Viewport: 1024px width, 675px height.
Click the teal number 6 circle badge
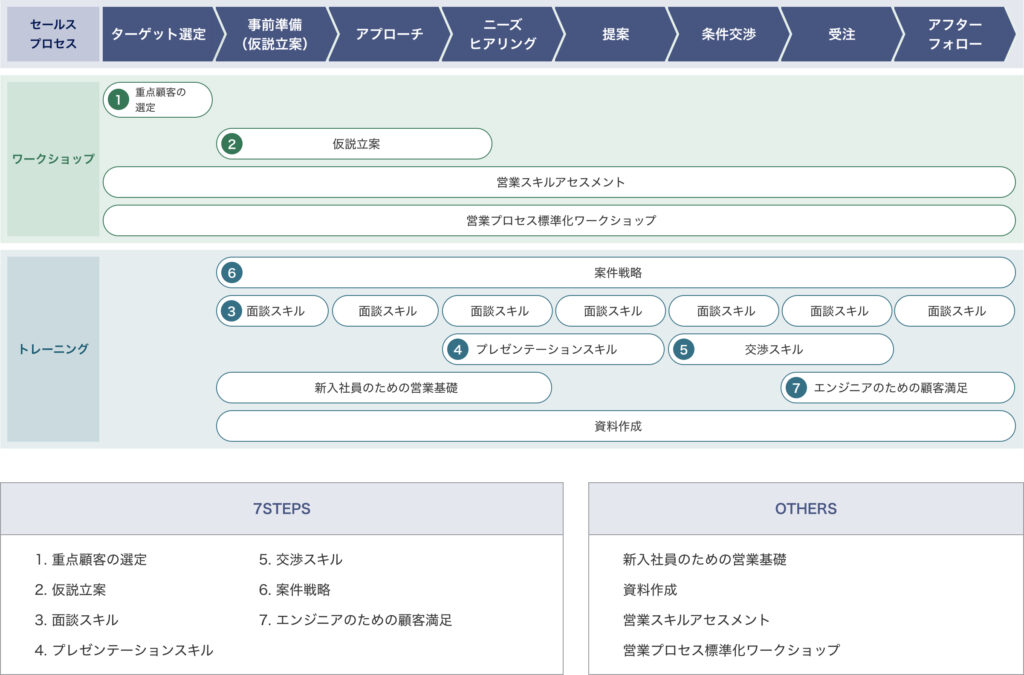pyautogui.click(x=231, y=273)
